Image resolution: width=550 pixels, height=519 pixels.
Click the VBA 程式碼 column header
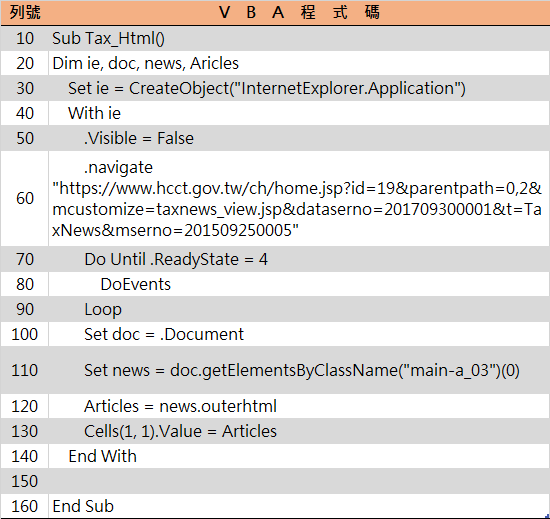(x=299, y=13)
